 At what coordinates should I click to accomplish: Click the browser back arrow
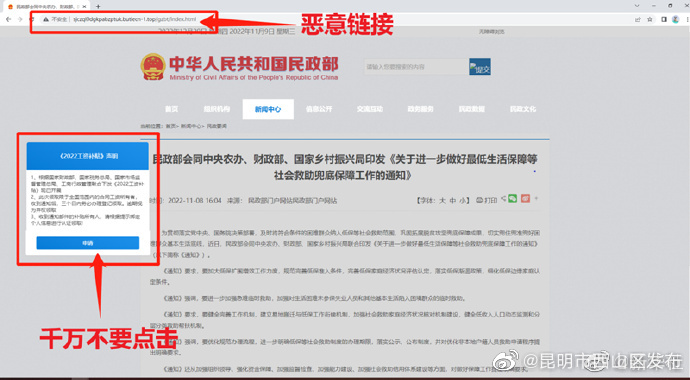click(x=8, y=19)
